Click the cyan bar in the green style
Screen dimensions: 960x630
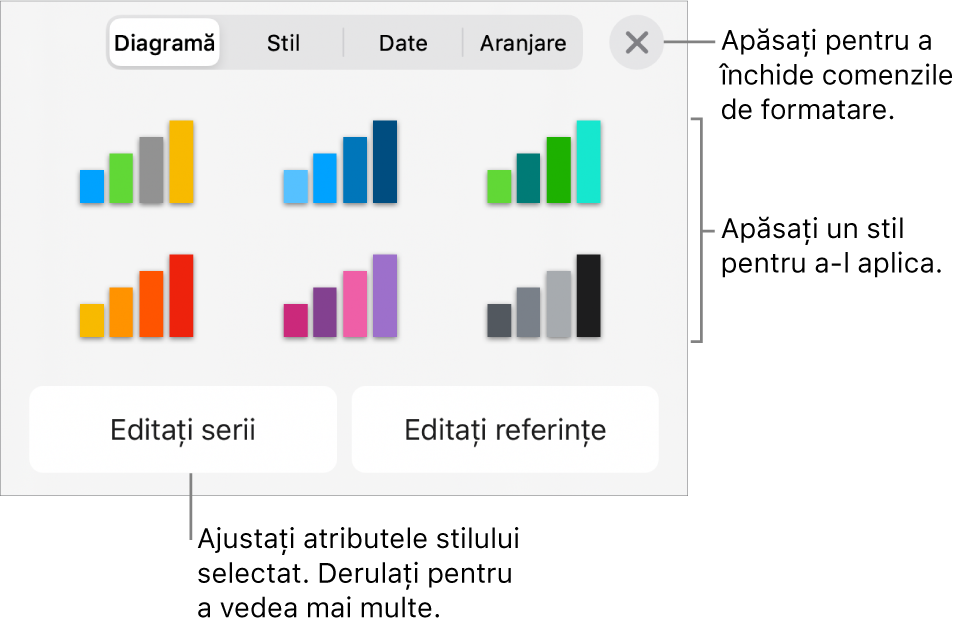[x=589, y=162]
